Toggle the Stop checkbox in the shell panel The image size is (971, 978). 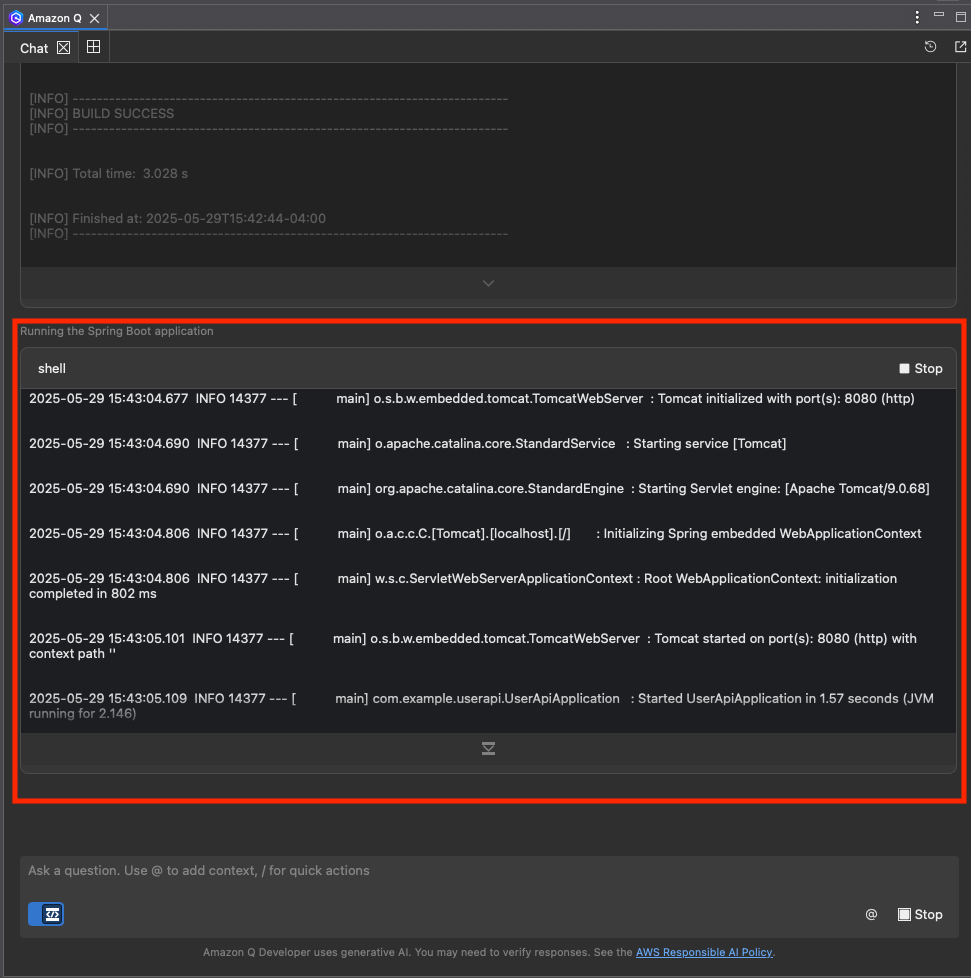(906, 368)
